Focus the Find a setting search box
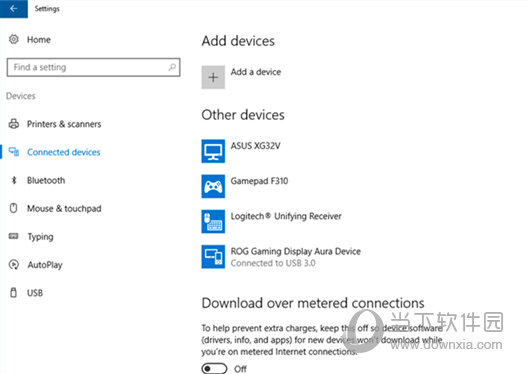 point(93,67)
